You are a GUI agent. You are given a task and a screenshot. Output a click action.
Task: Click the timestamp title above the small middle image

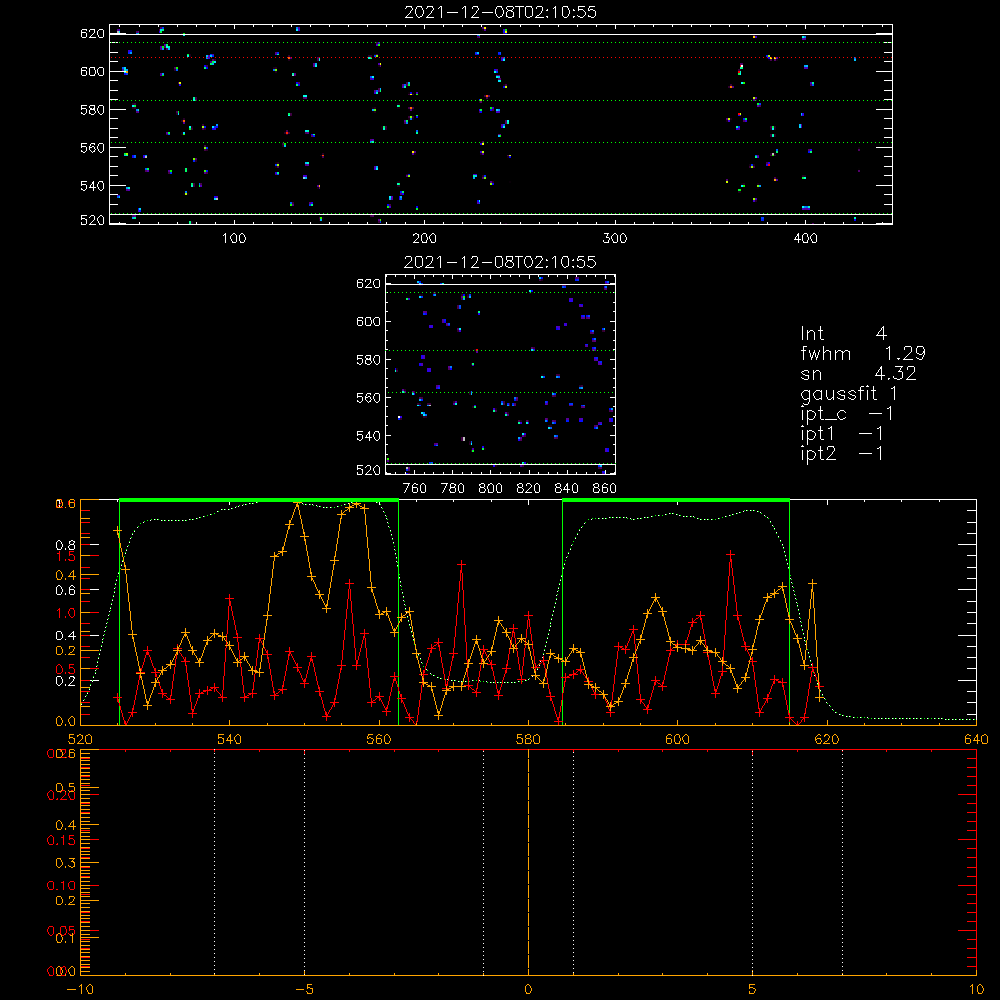500,262
